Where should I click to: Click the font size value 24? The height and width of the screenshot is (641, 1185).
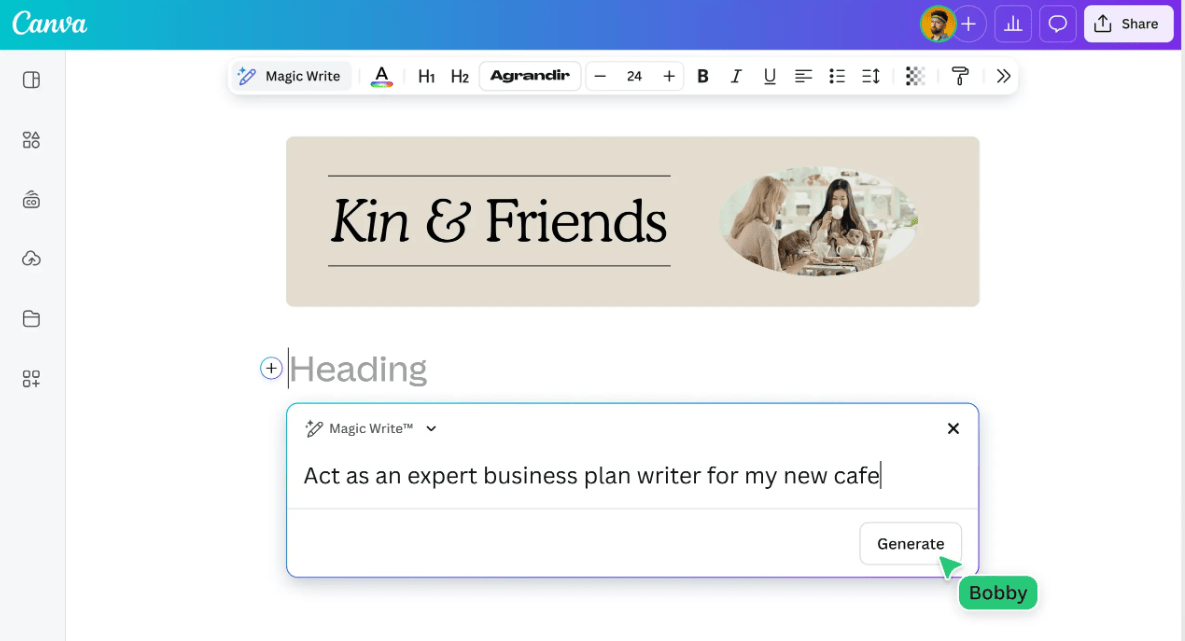click(x=634, y=76)
